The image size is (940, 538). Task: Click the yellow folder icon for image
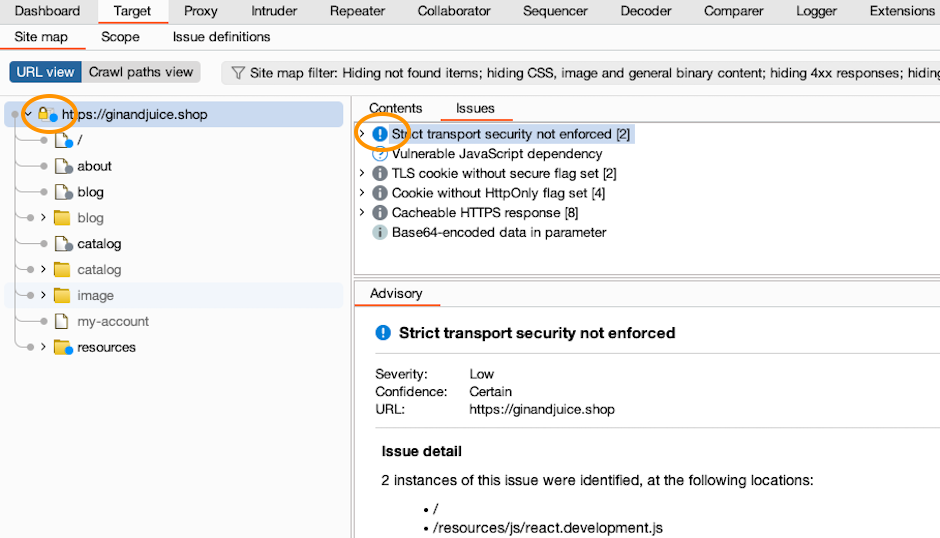pyautogui.click(x=62, y=296)
